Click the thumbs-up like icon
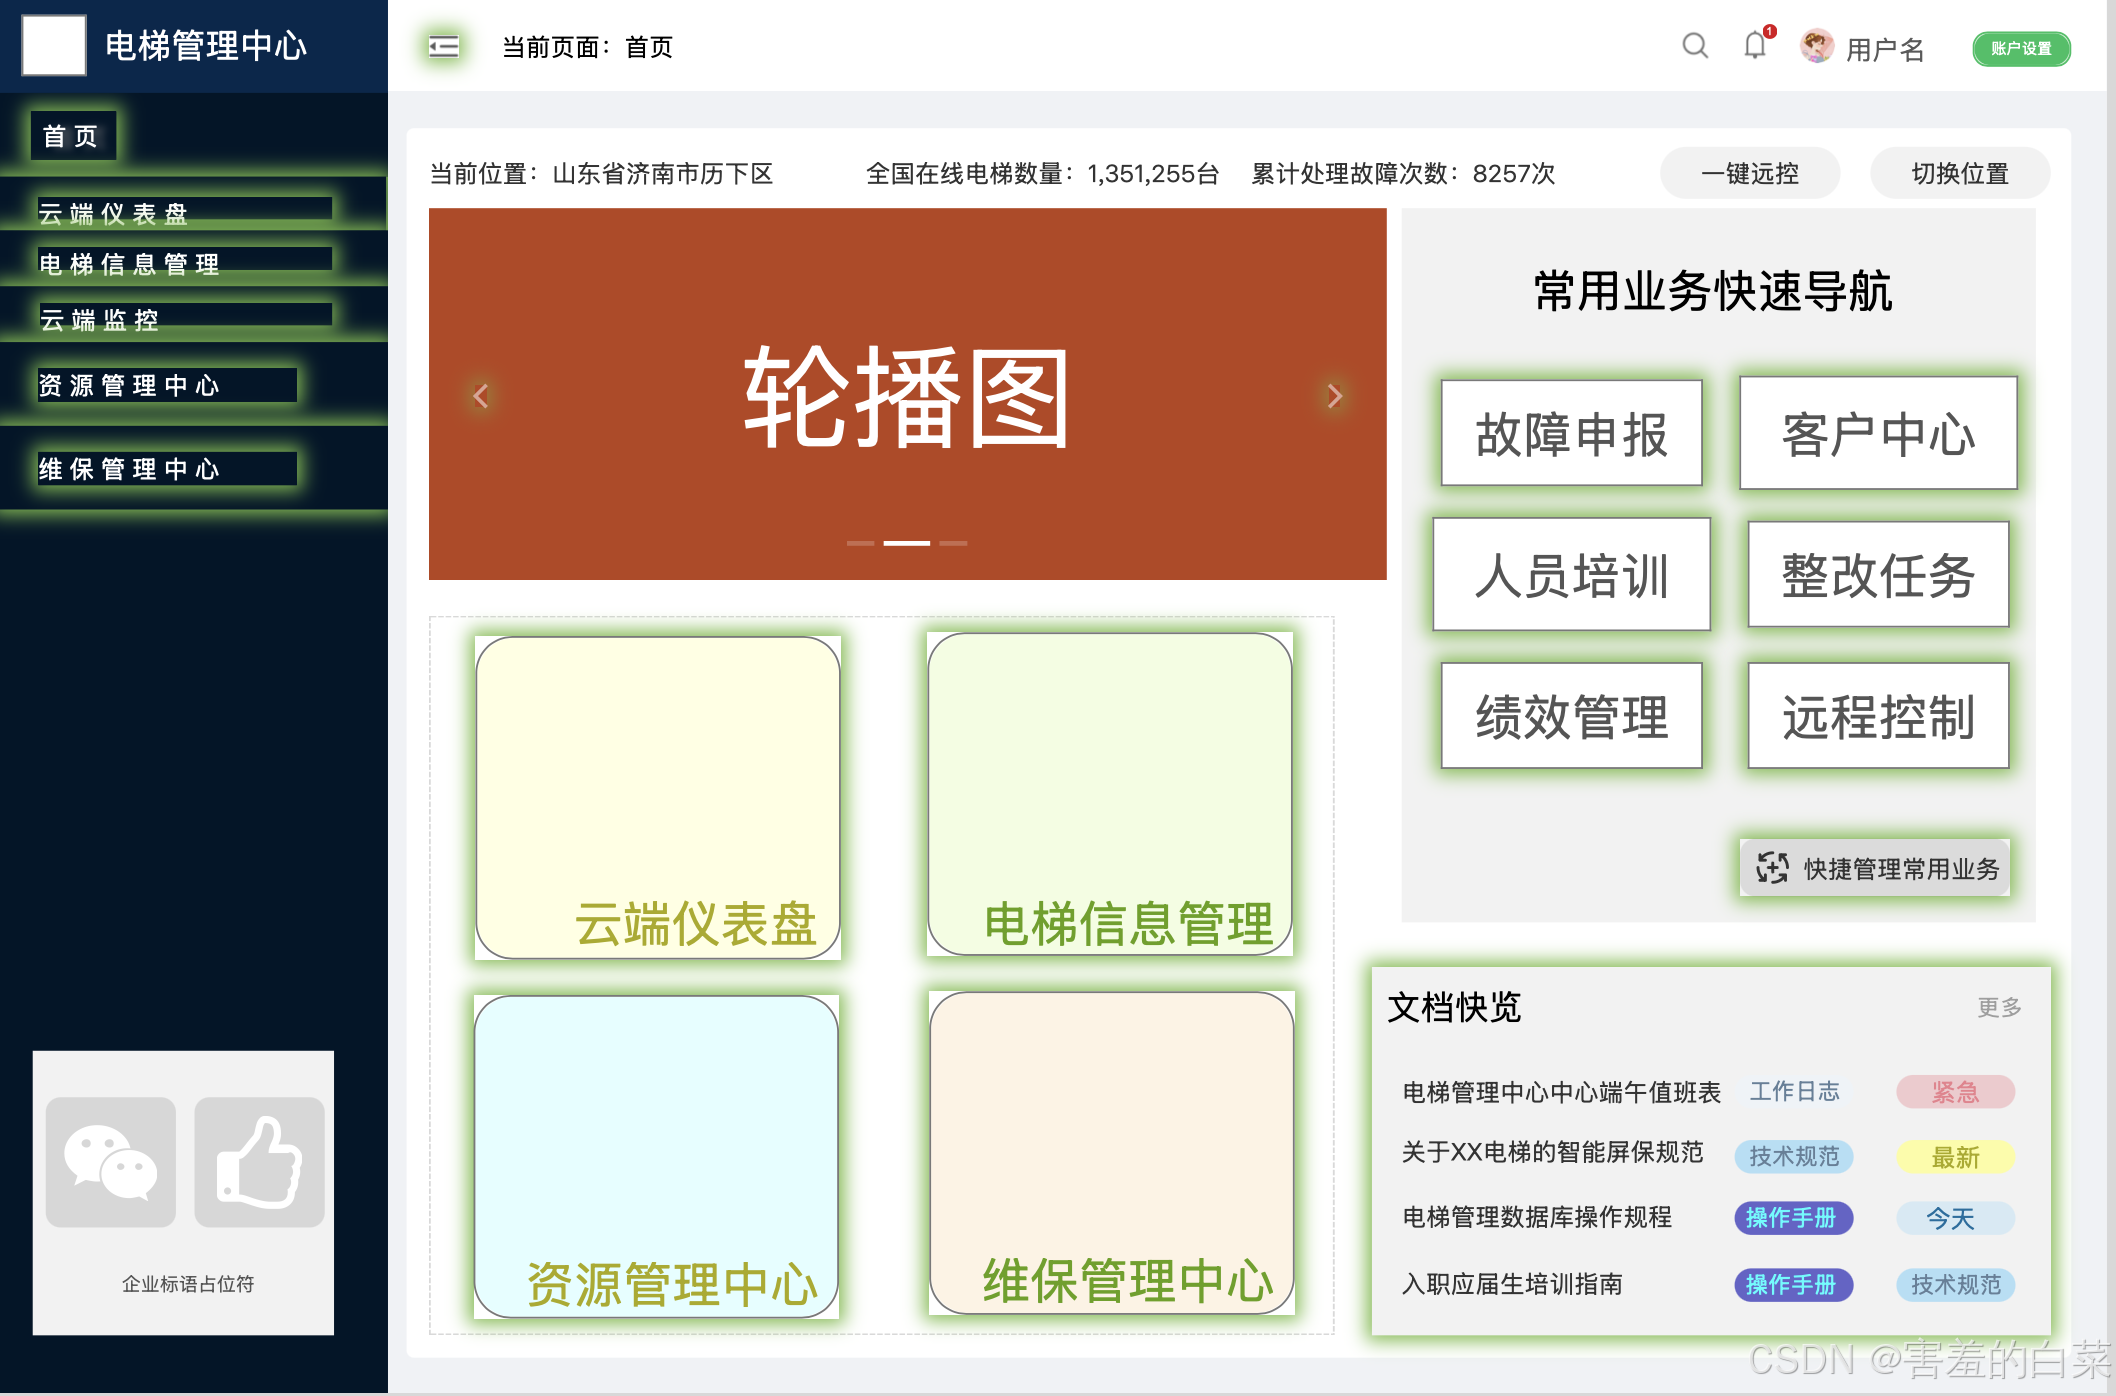2116x1396 pixels. click(259, 1161)
